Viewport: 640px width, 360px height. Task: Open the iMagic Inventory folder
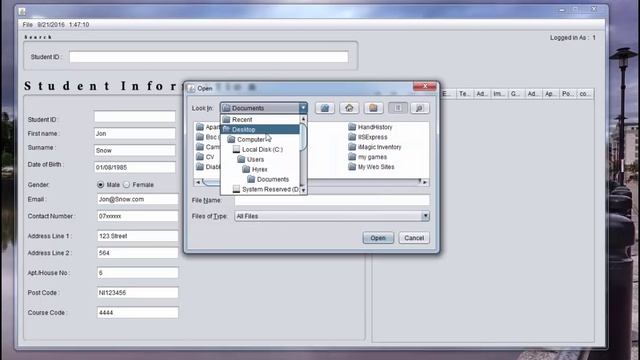click(x=375, y=147)
